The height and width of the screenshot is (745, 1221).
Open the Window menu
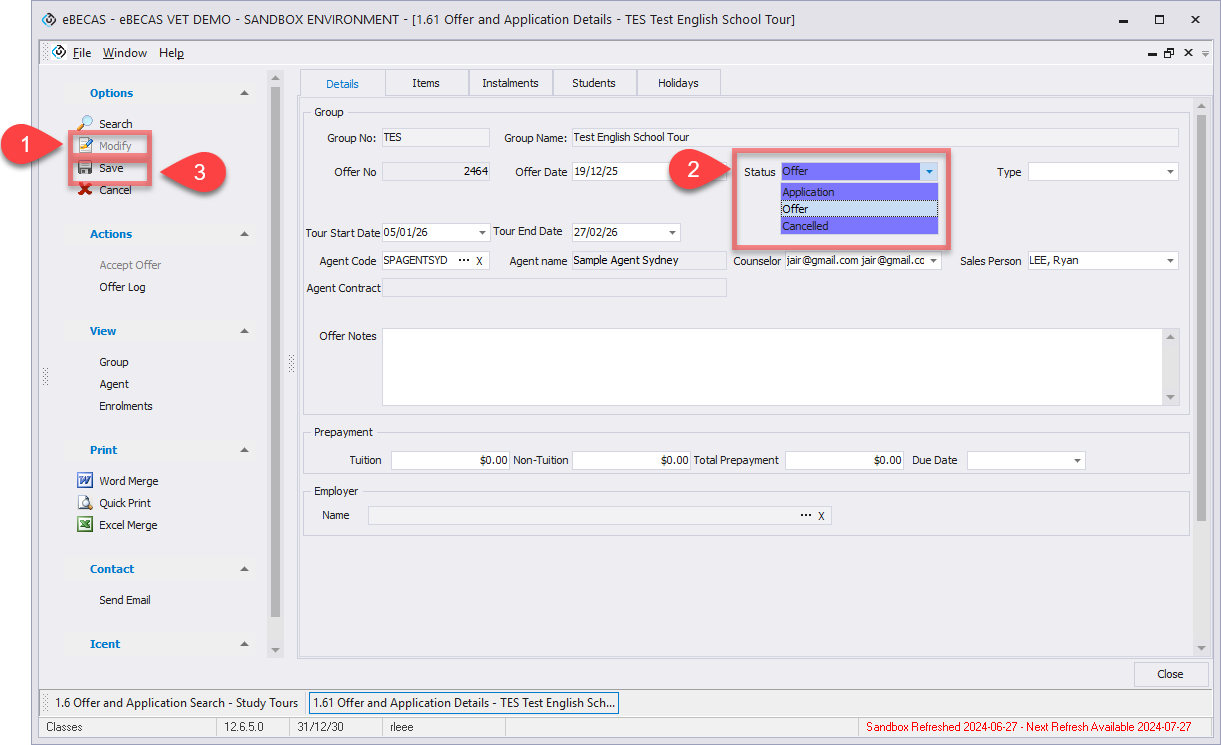[x=125, y=53]
